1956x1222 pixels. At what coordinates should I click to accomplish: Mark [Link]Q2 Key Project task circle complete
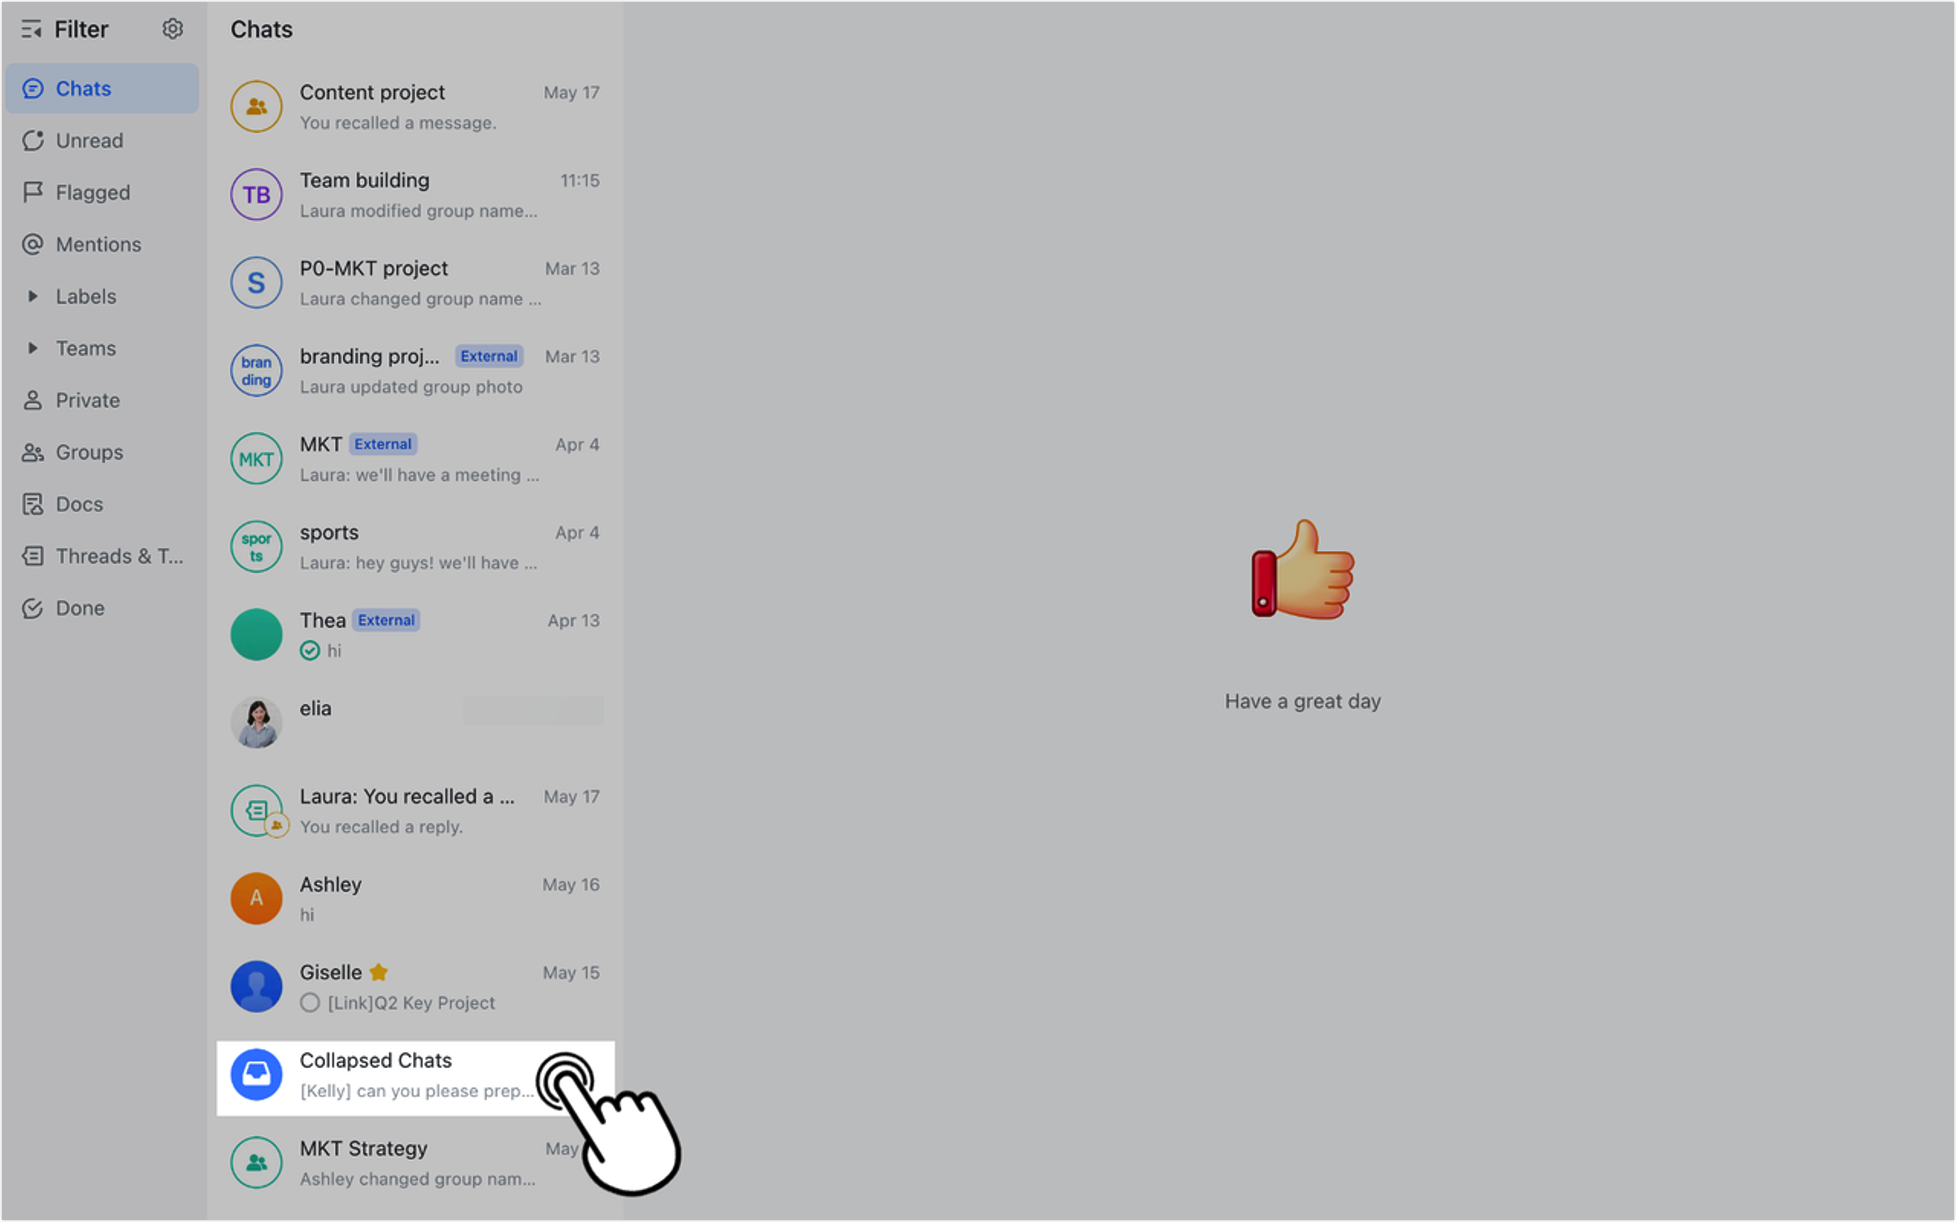point(309,1002)
